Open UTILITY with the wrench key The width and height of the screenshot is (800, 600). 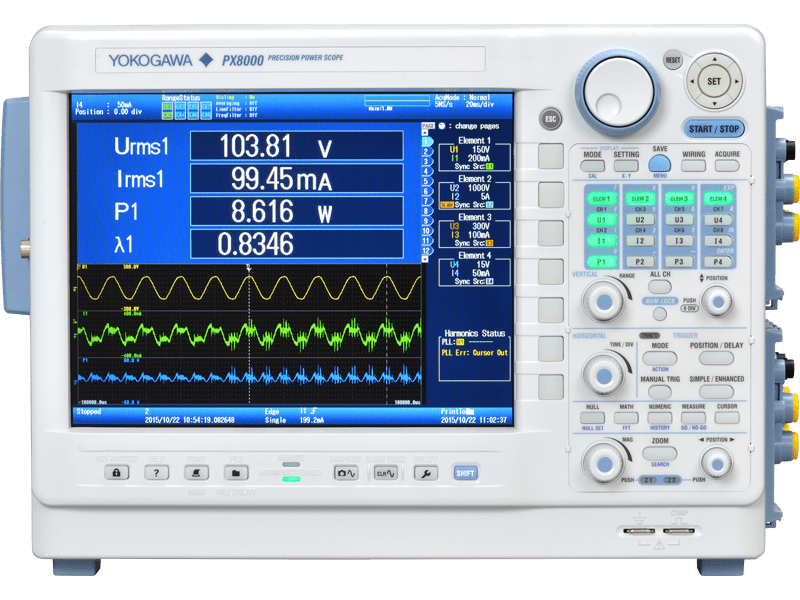click(426, 473)
